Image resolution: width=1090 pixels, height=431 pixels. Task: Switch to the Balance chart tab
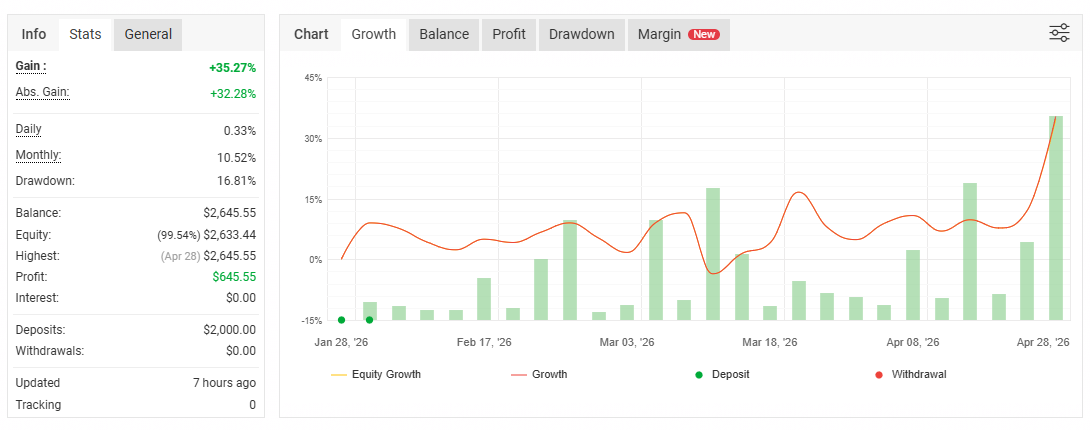(x=444, y=34)
